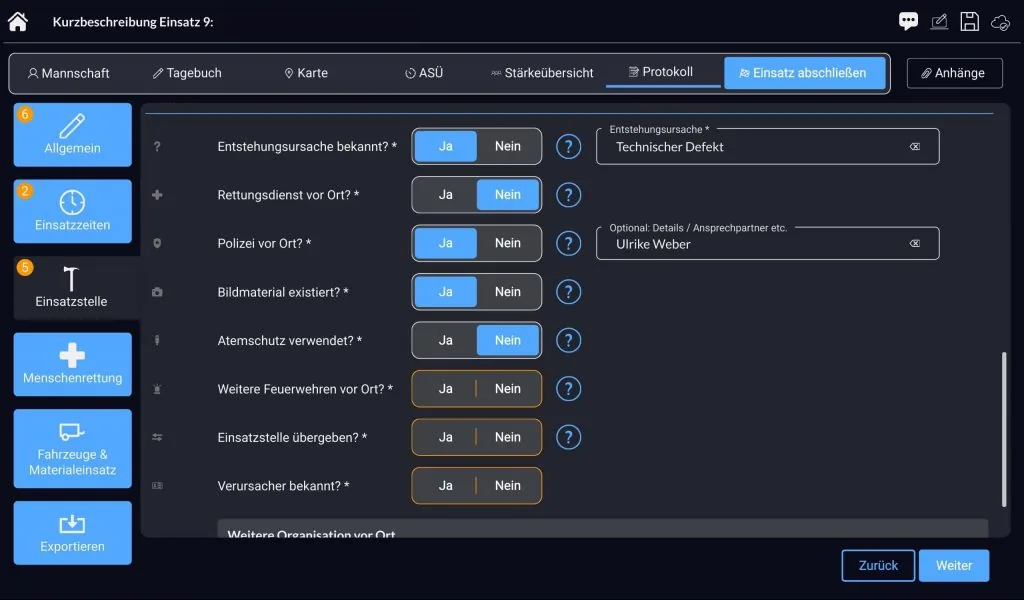Image resolution: width=1024 pixels, height=600 pixels.
Task: Switch to the Tagebuch tab
Action: click(187, 73)
